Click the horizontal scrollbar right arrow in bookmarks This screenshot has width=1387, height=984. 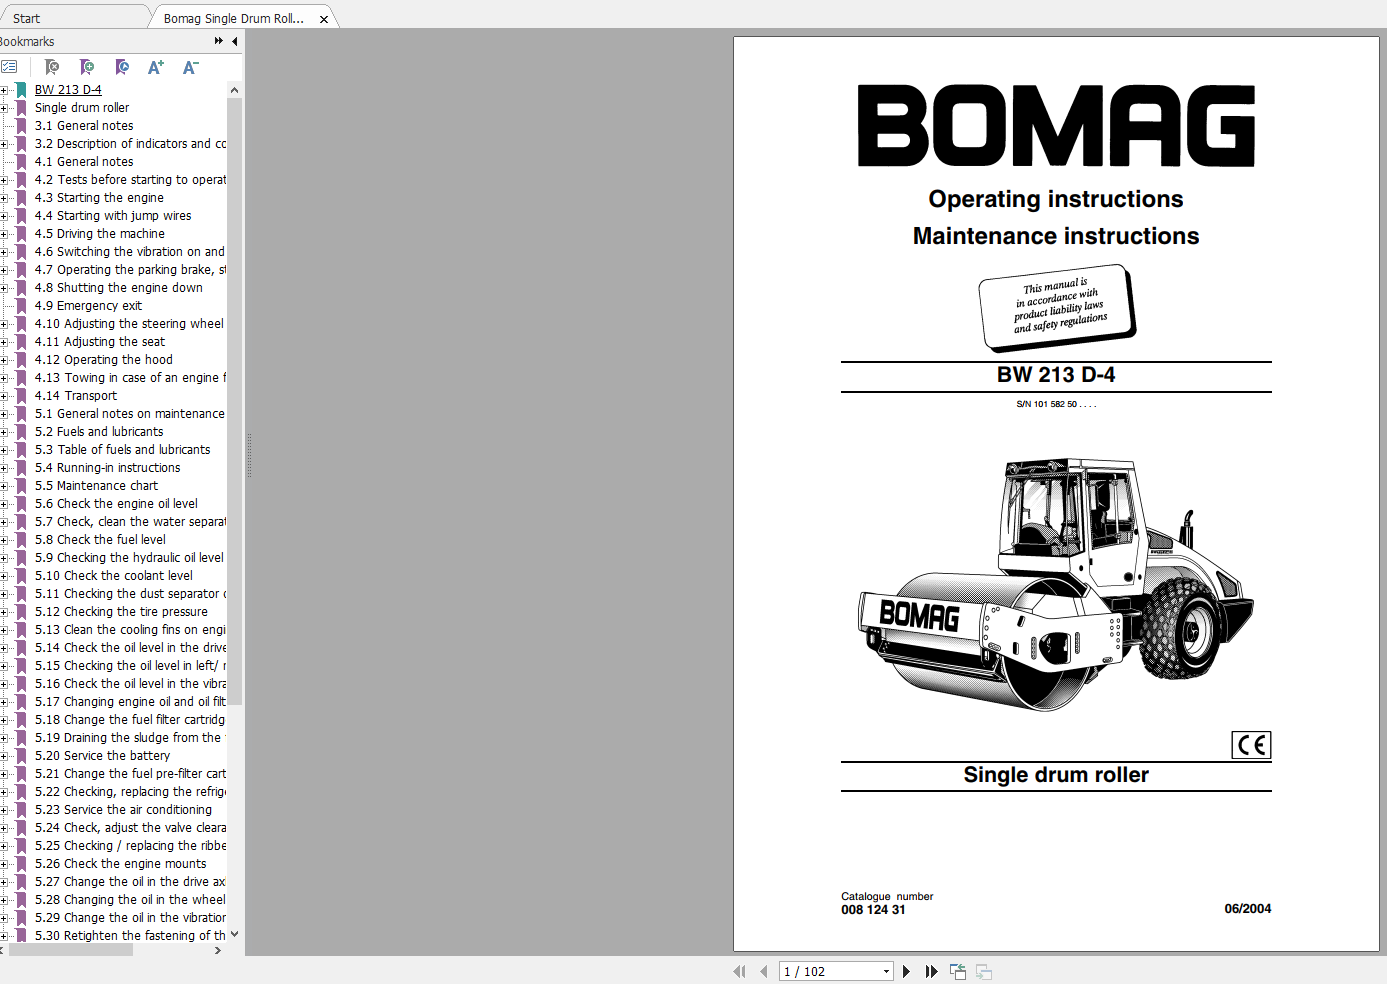pyautogui.click(x=218, y=950)
